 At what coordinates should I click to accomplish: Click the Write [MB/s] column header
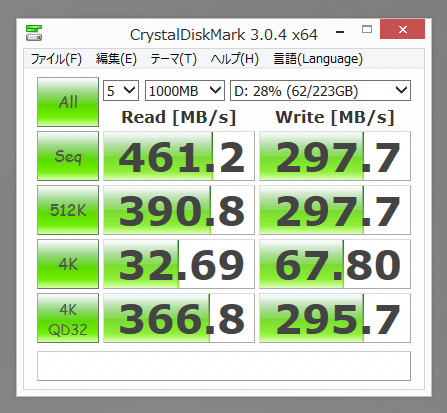pyautogui.click(x=335, y=117)
